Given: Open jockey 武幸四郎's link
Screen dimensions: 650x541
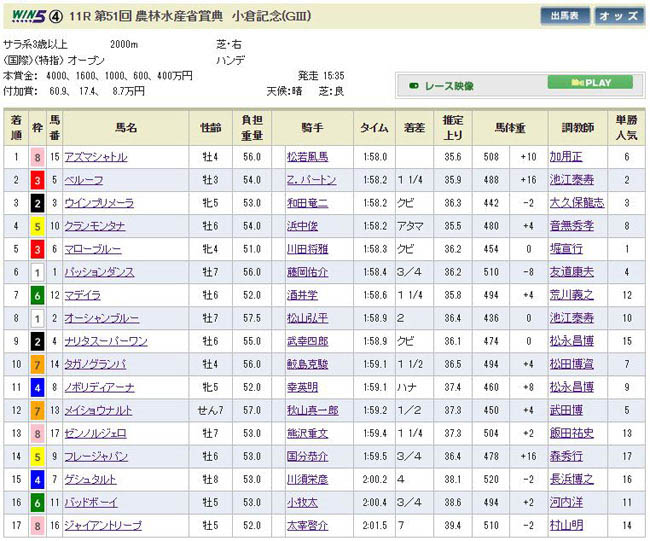Looking at the screenshot, I should coord(307,341).
